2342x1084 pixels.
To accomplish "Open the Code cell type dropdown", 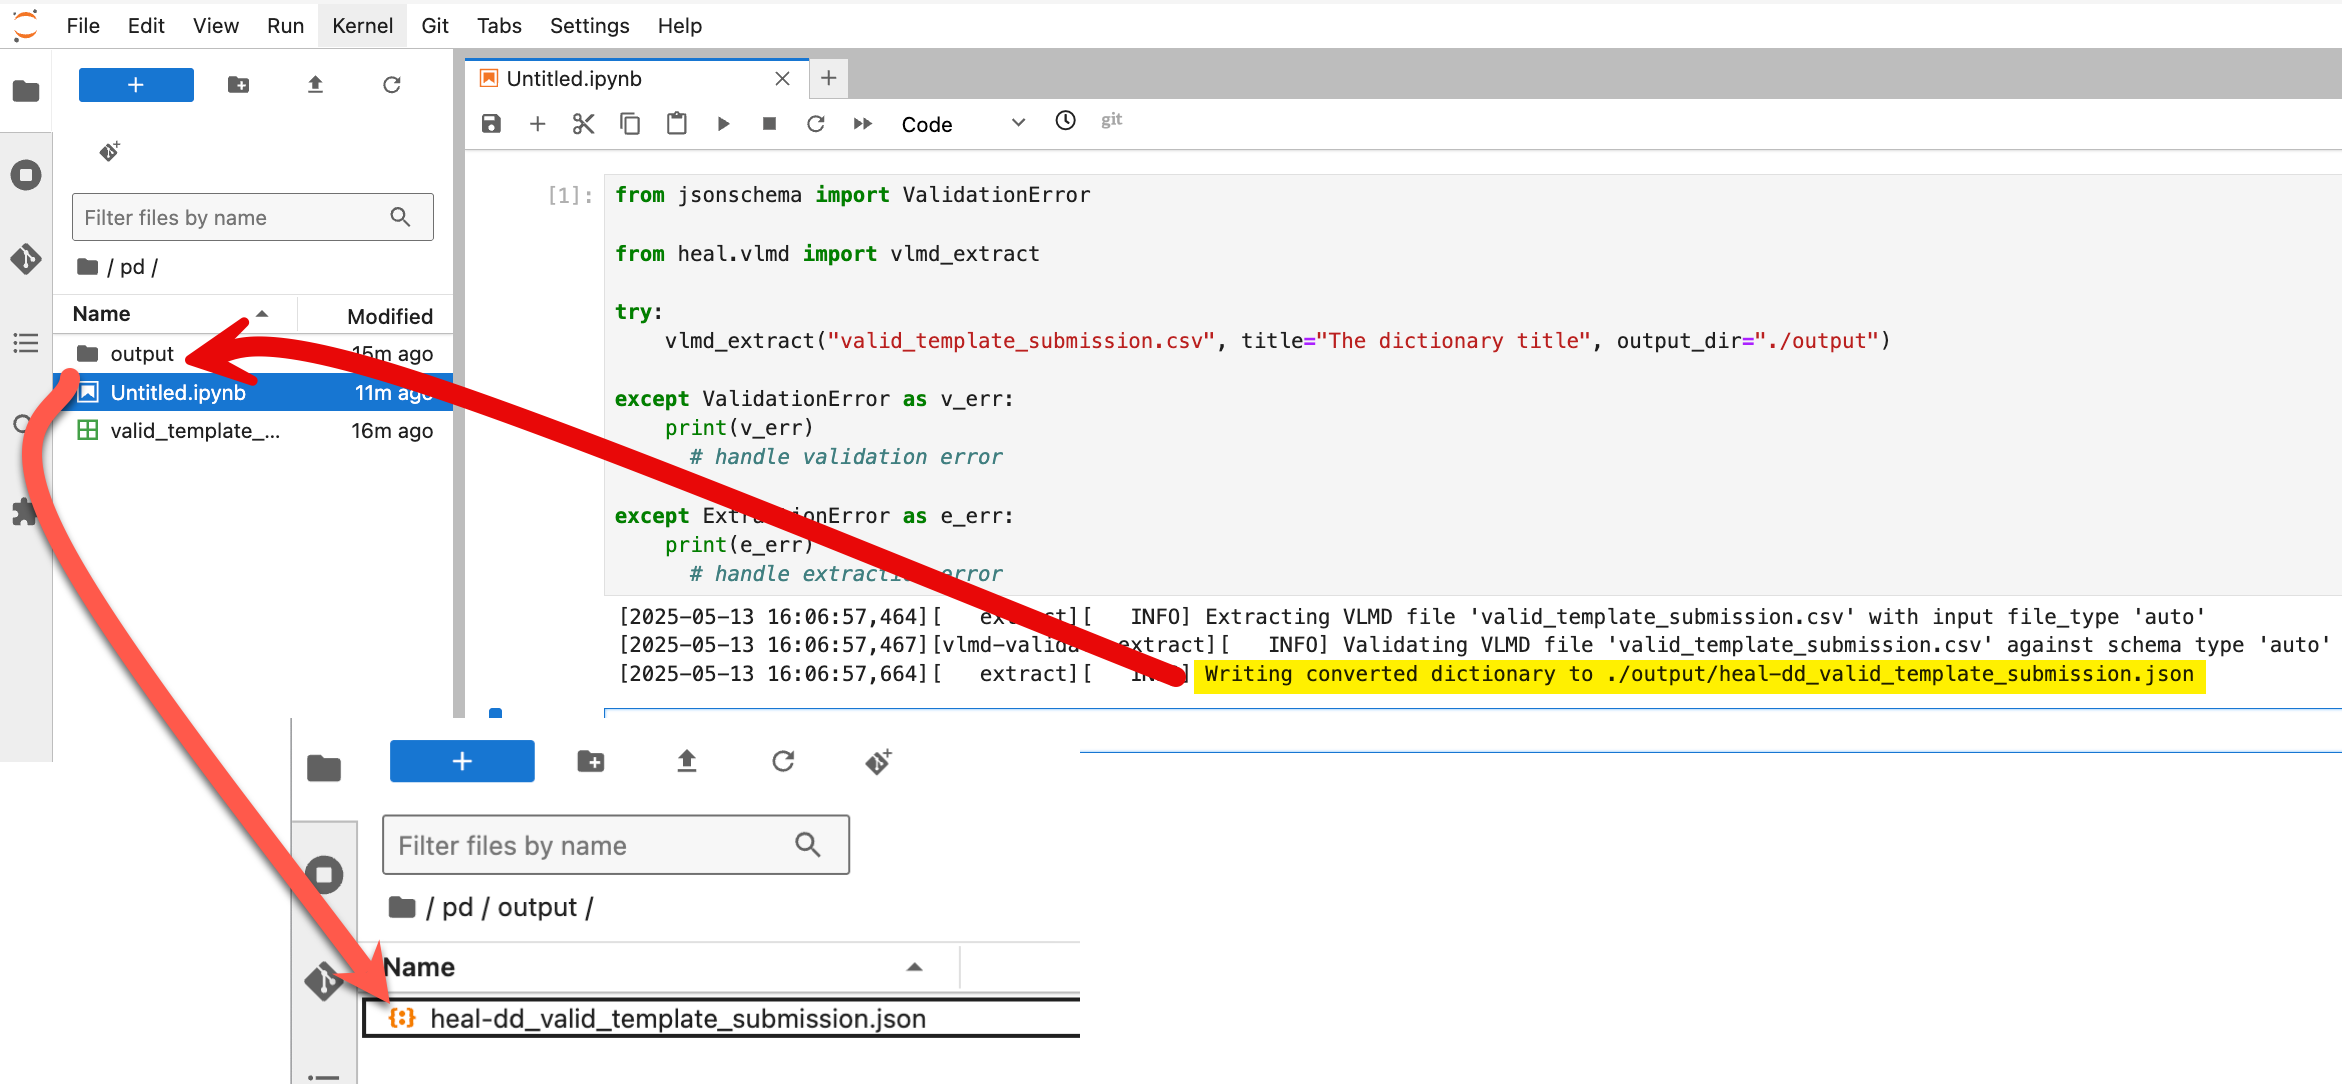I will tap(964, 124).
